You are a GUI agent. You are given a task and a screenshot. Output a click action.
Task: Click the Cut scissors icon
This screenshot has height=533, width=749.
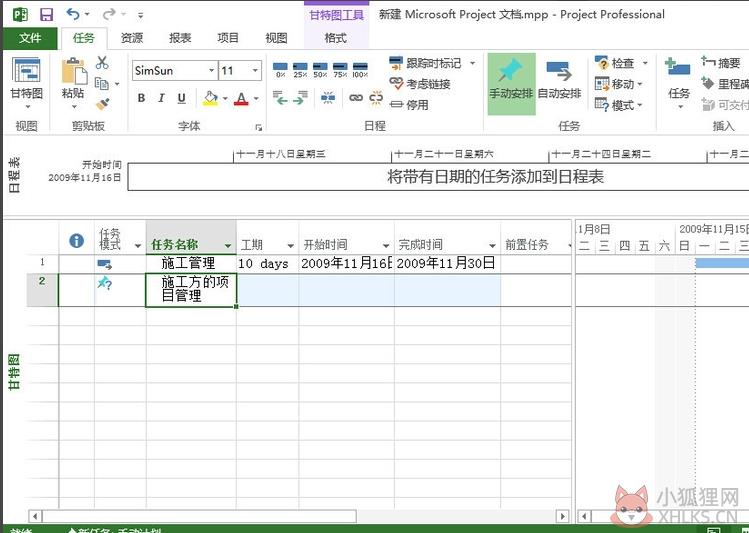pyautogui.click(x=102, y=63)
